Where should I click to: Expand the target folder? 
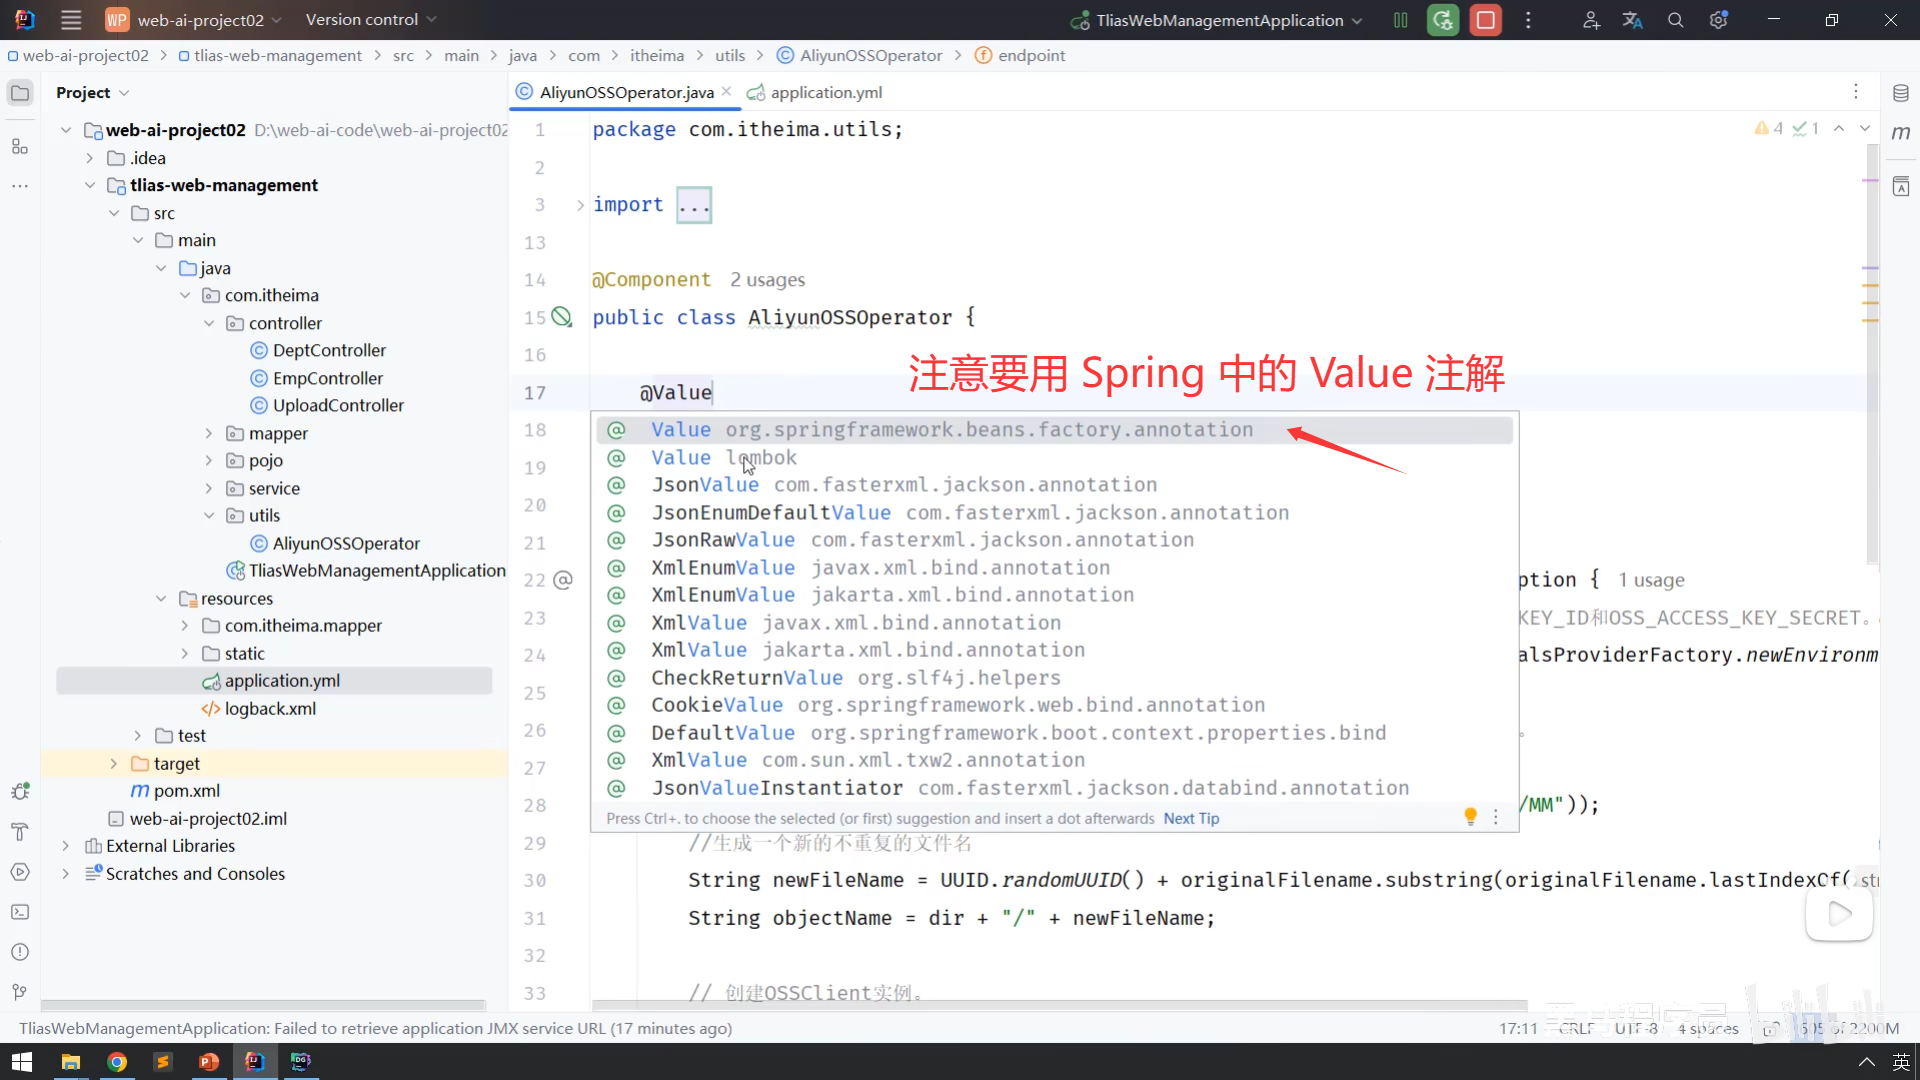pos(114,763)
